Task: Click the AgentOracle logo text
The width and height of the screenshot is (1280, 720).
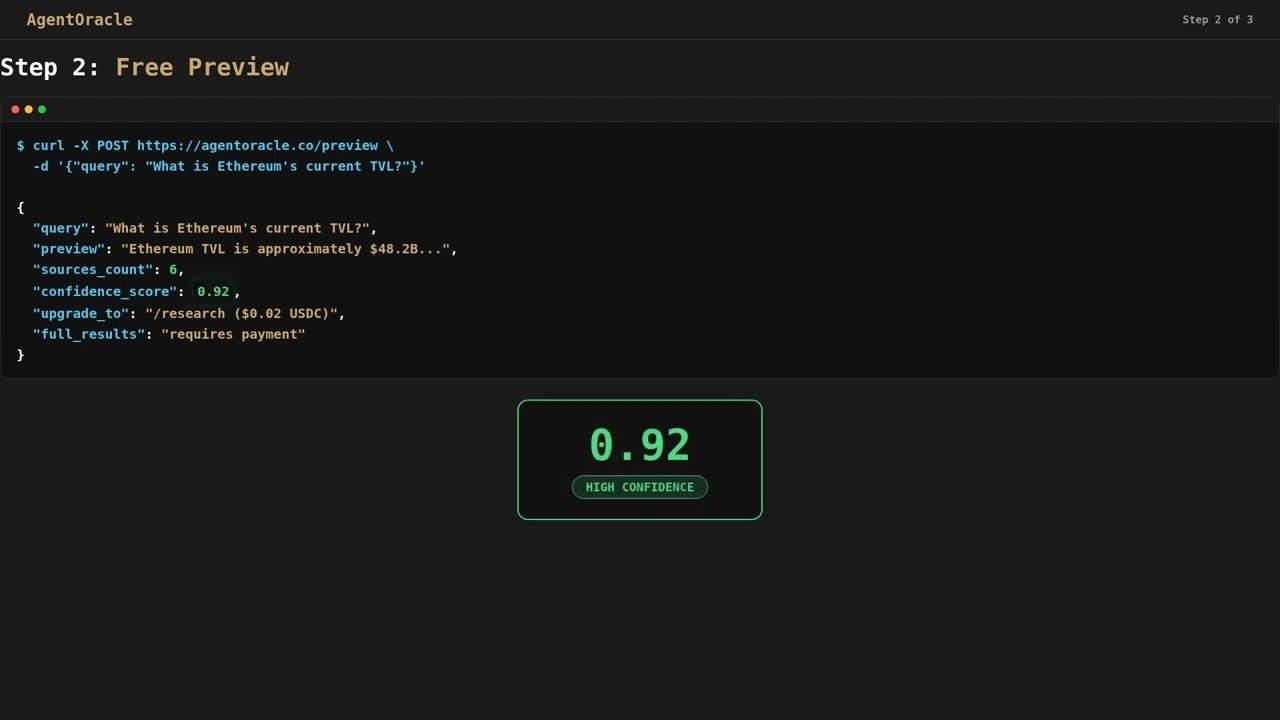Action: [79, 20]
